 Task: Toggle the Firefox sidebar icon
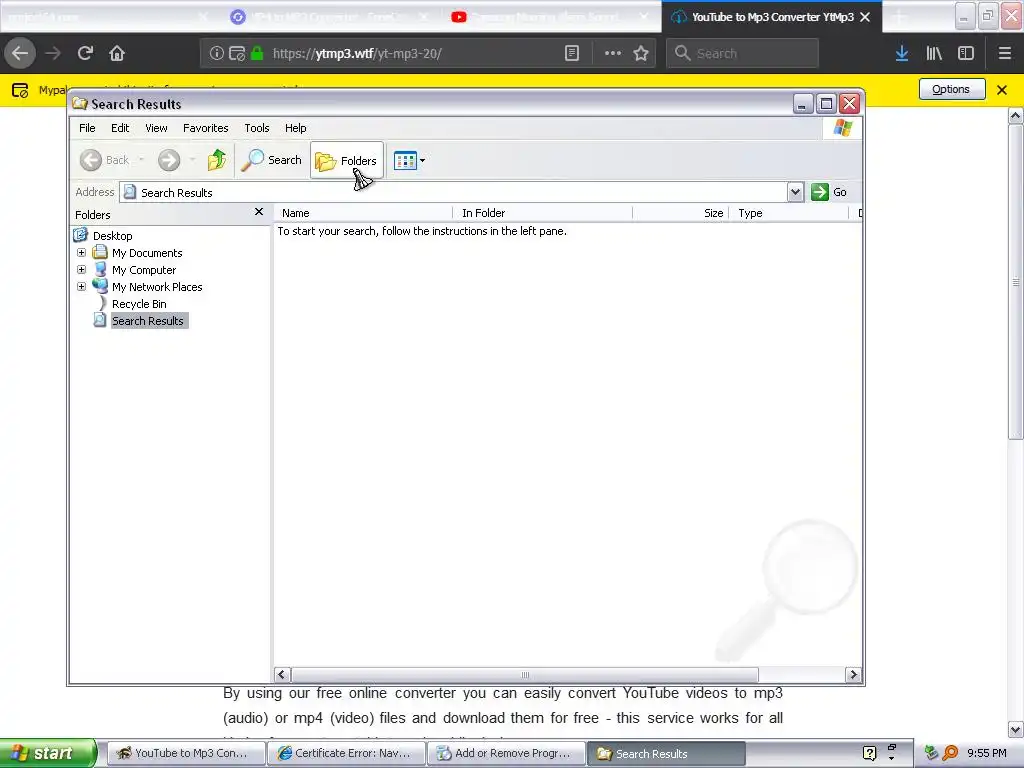coord(966,54)
